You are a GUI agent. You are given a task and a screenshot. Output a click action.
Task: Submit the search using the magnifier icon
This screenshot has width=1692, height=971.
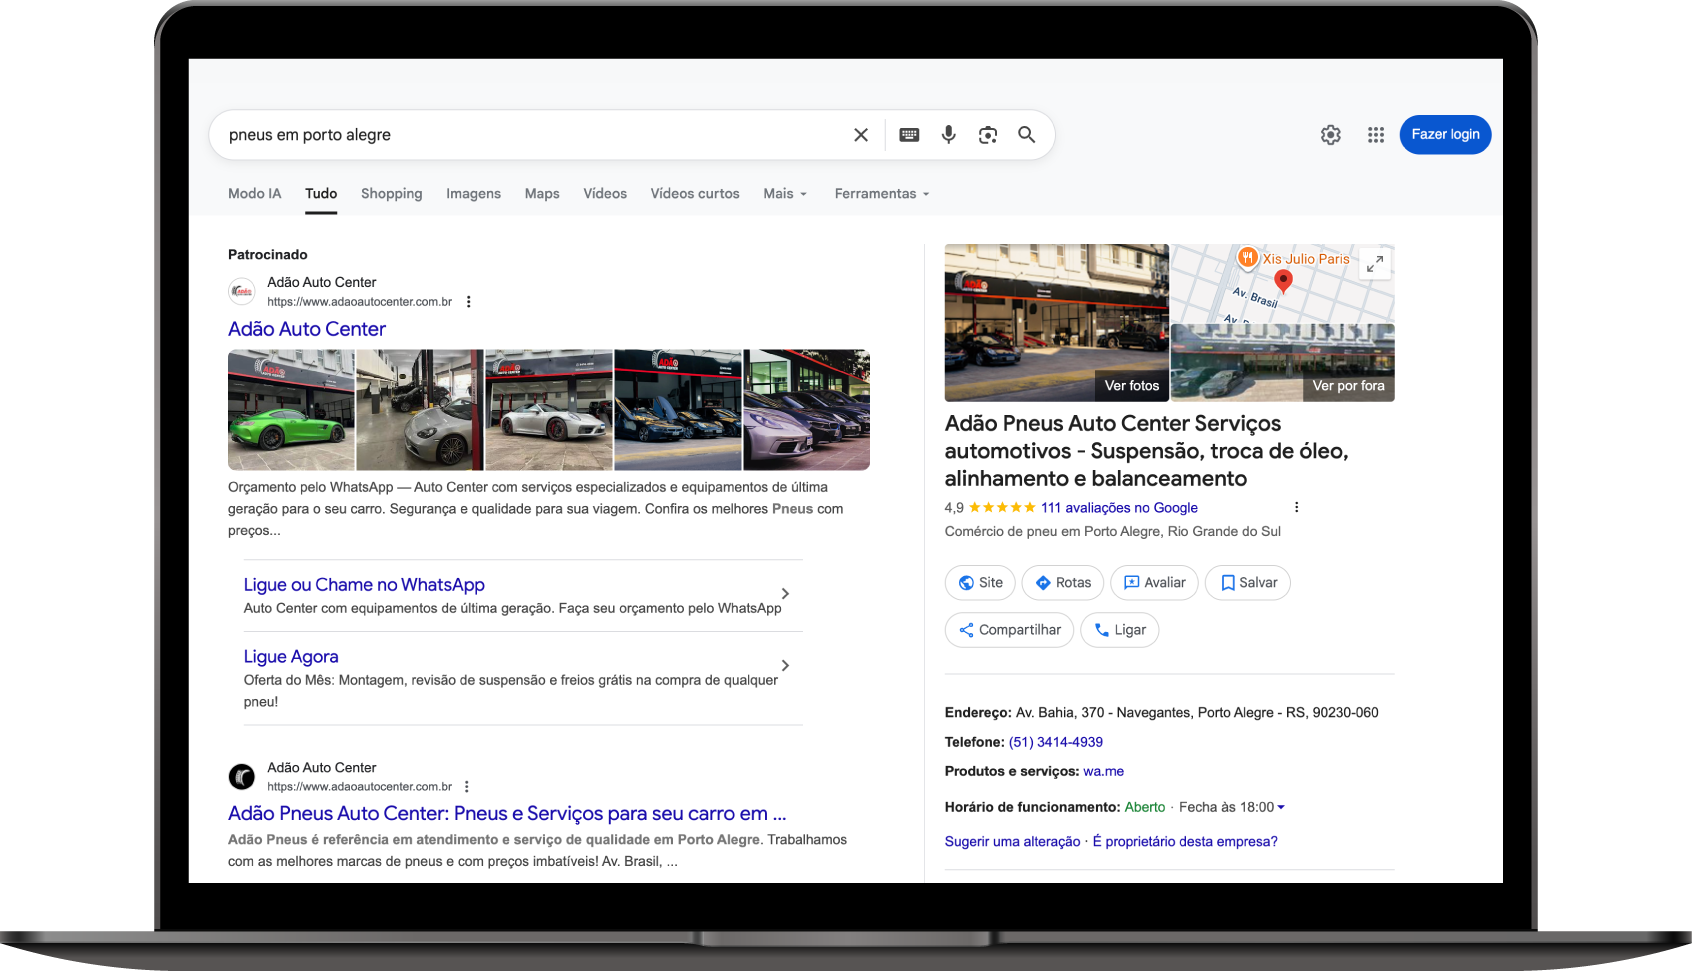point(1027,135)
